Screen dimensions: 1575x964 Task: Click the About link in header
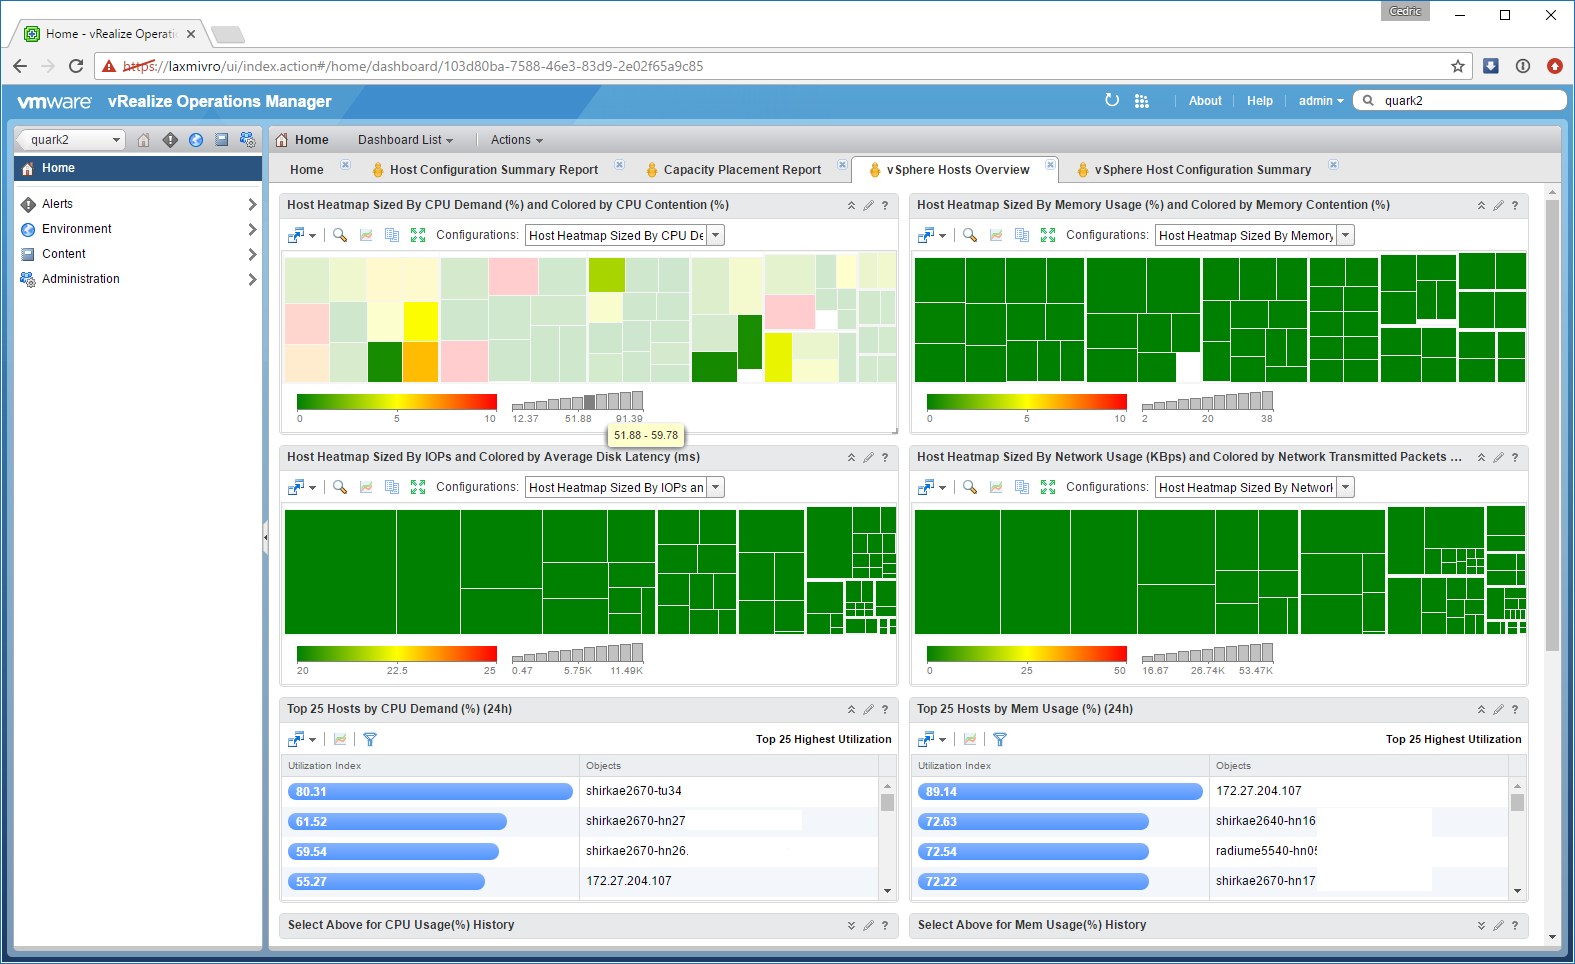click(x=1205, y=101)
